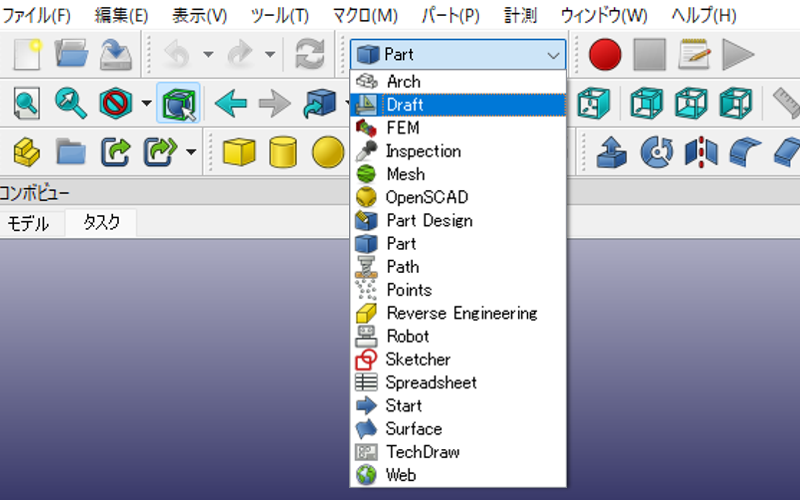The image size is (800, 500).
Task: Select the TechDraw workbench entry
Action: pyautogui.click(x=458, y=452)
